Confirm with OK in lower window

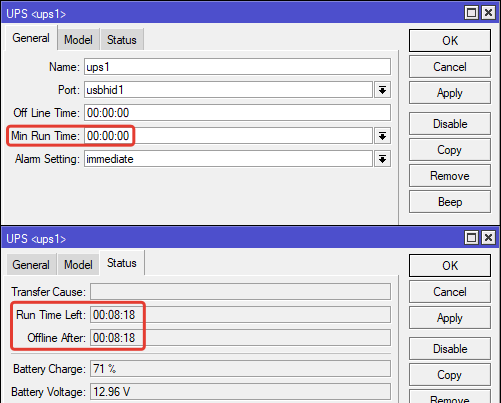click(x=450, y=266)
